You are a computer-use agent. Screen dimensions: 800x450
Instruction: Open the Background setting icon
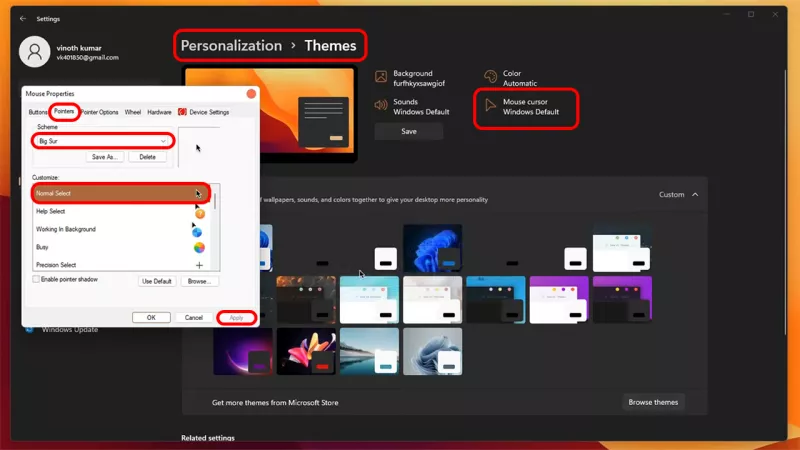pyautogui.click(x=381, y=77)
